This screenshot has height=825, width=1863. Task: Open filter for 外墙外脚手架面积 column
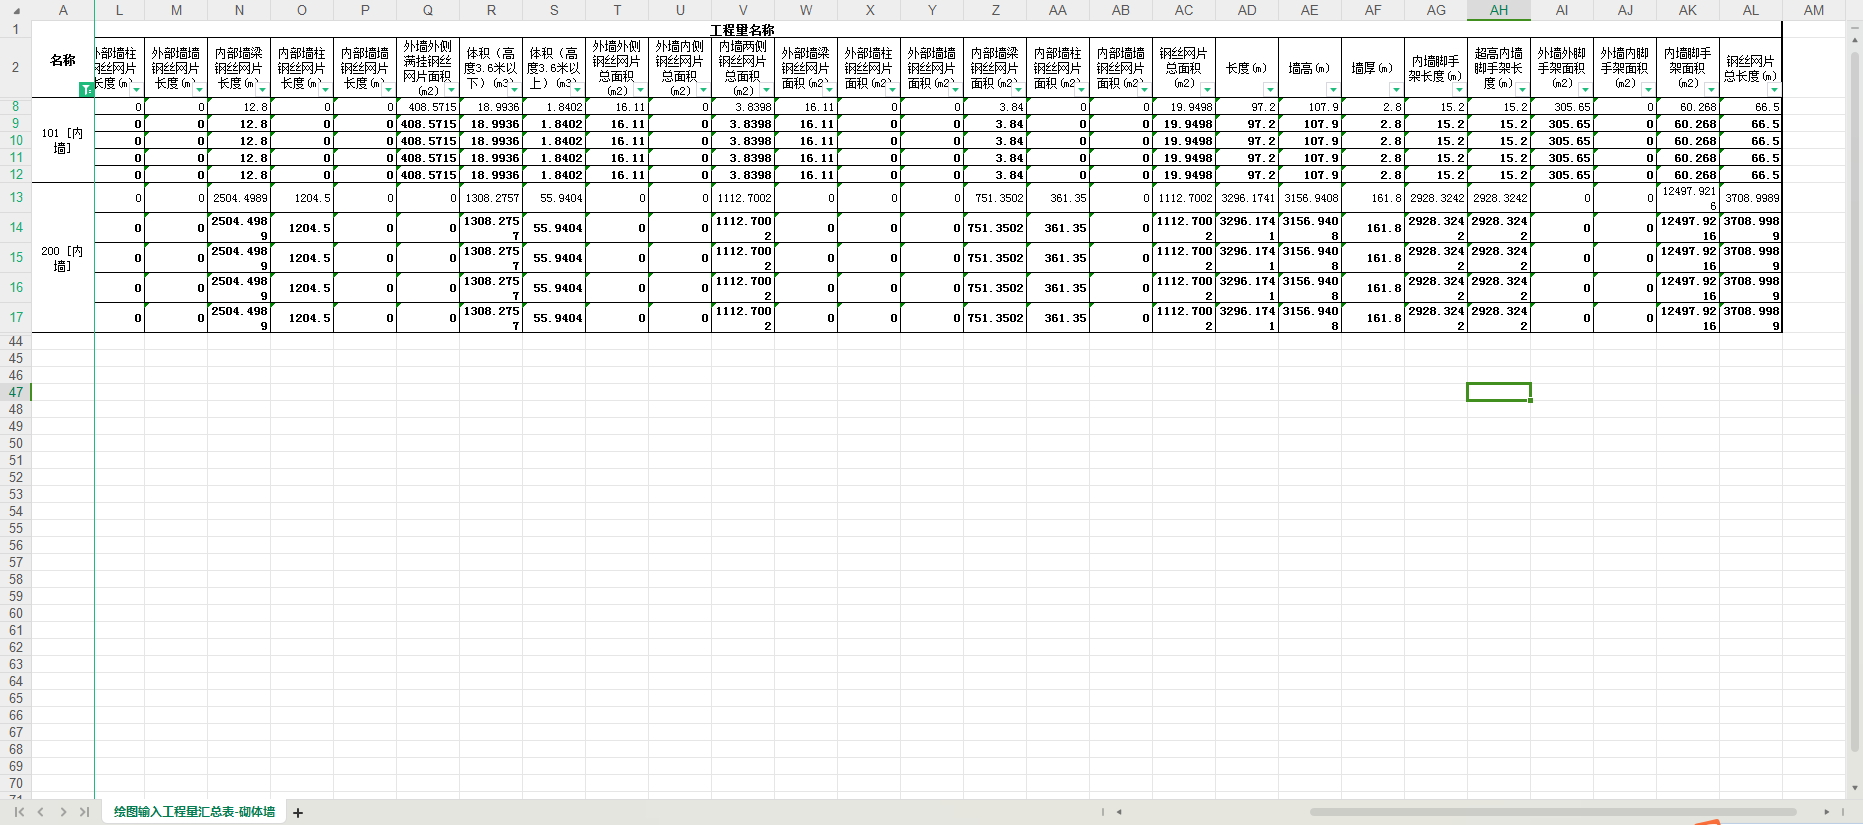point(1585,90)
